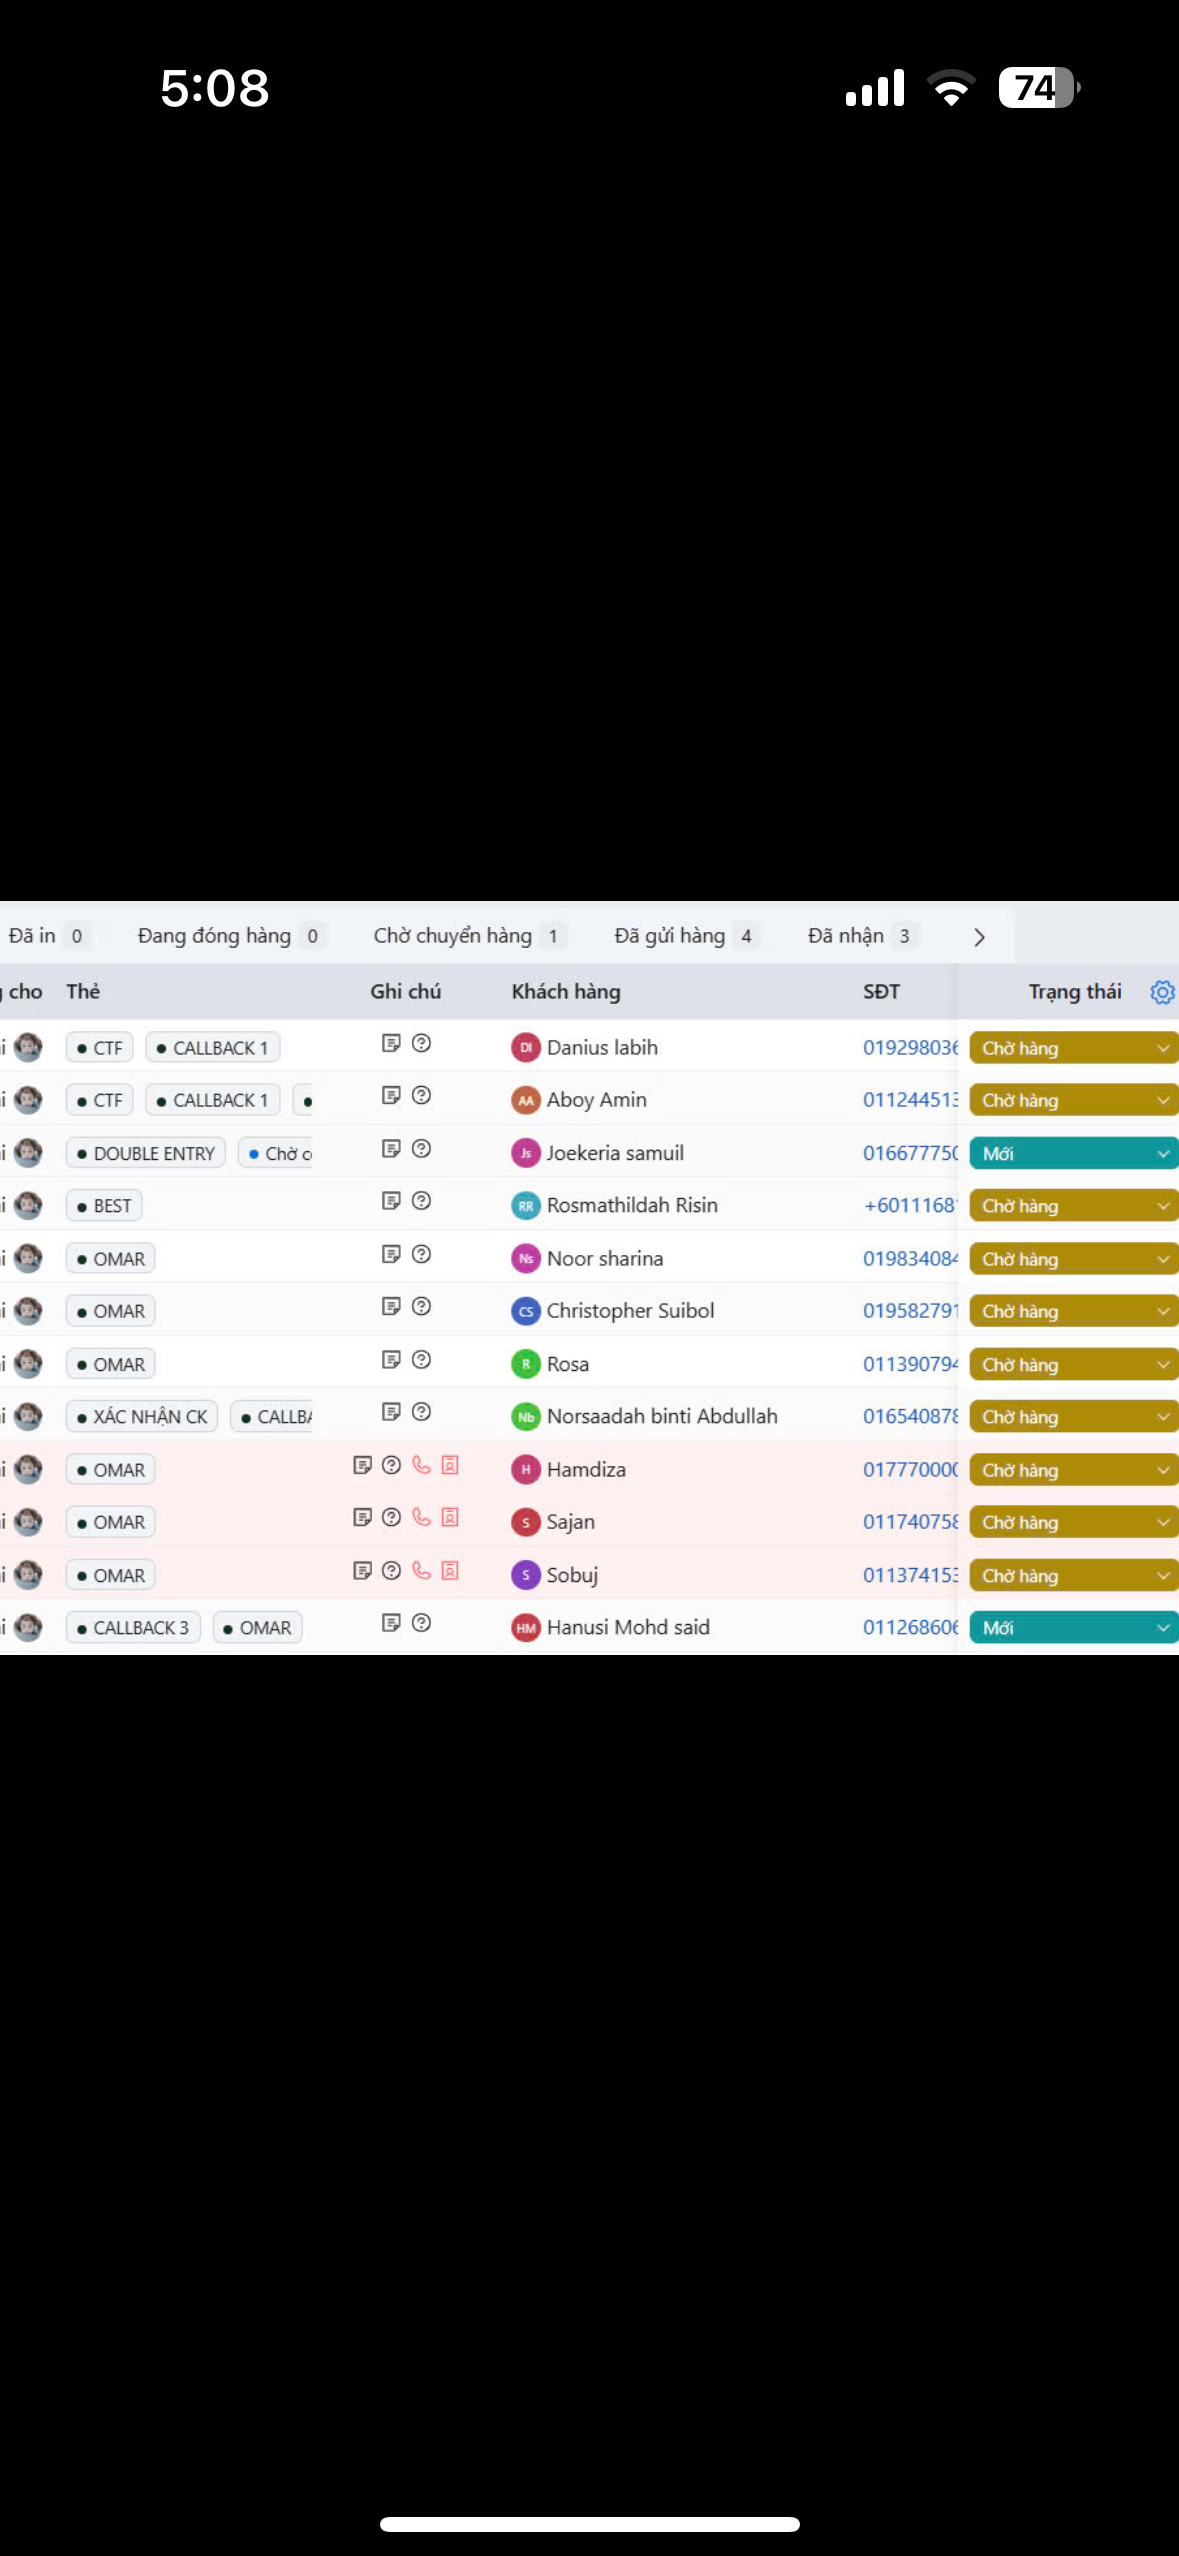Open the table column settings gear icon

[x=1161, y=992]
